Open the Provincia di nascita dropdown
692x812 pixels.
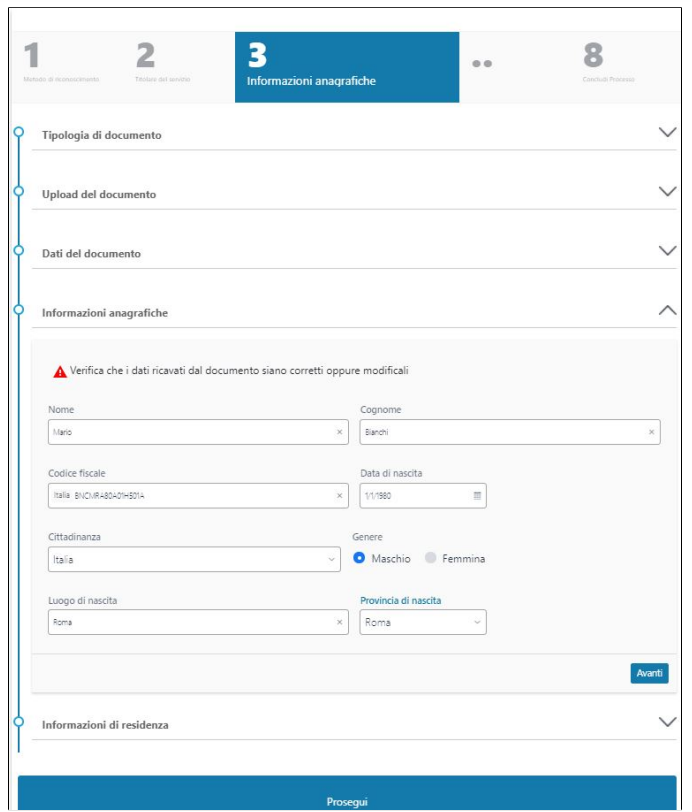pos(422,622)
